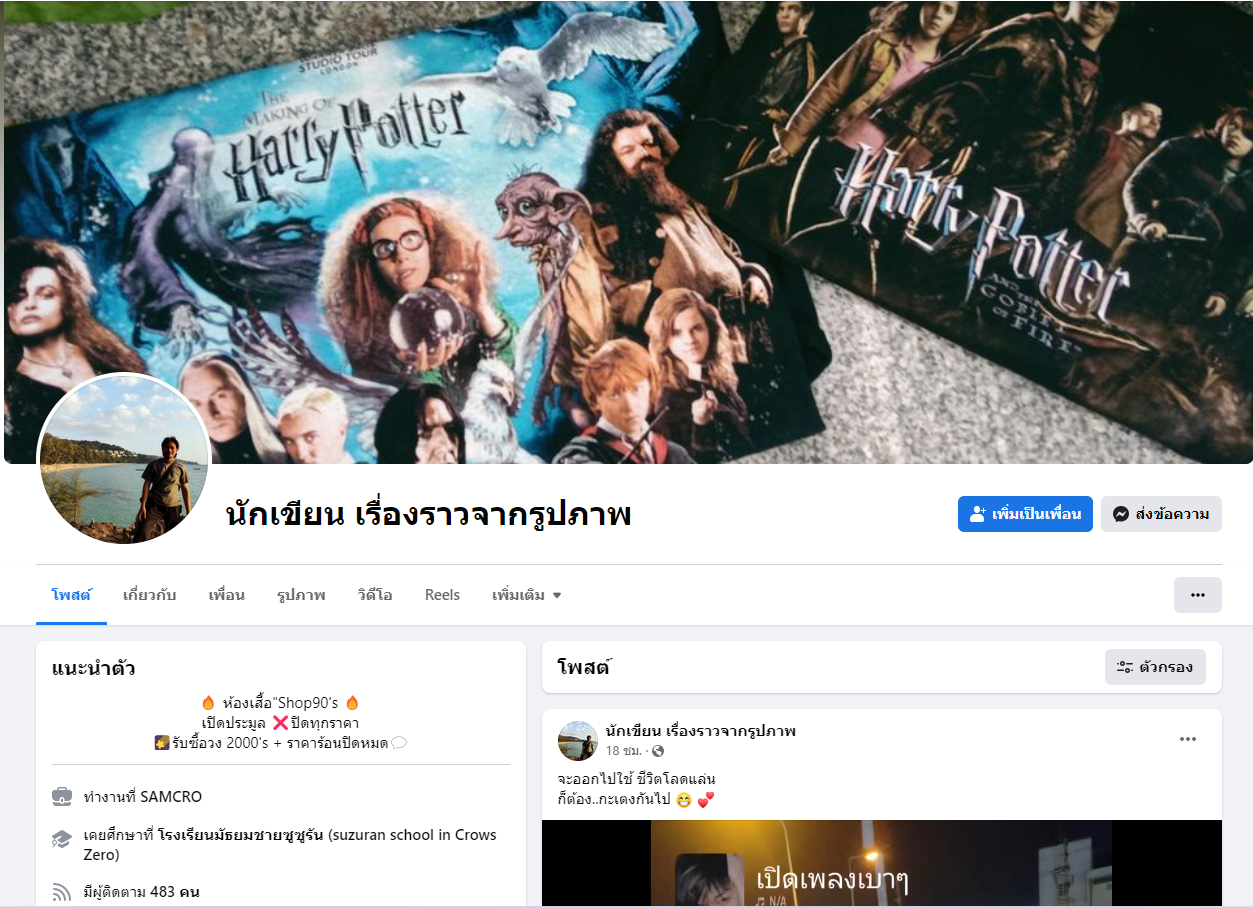Open the Harry Potter cover photo
Viewport: 1253px width, 907px height.
(x=628, y=232)
